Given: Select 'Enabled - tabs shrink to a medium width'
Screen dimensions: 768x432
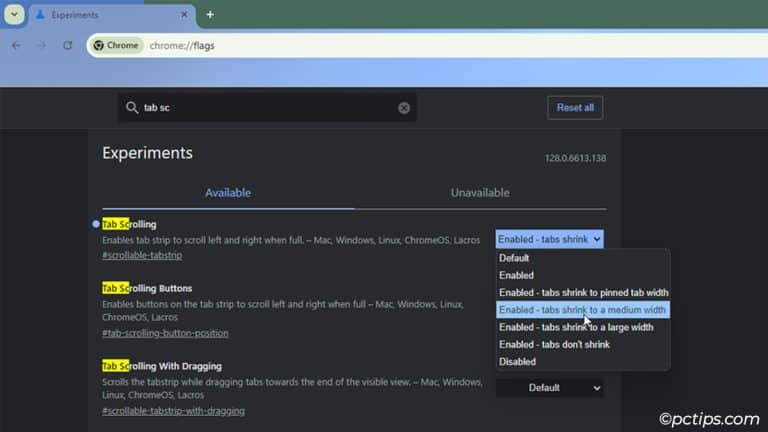Looking at the screenshot, I should (x=582, y=310).
